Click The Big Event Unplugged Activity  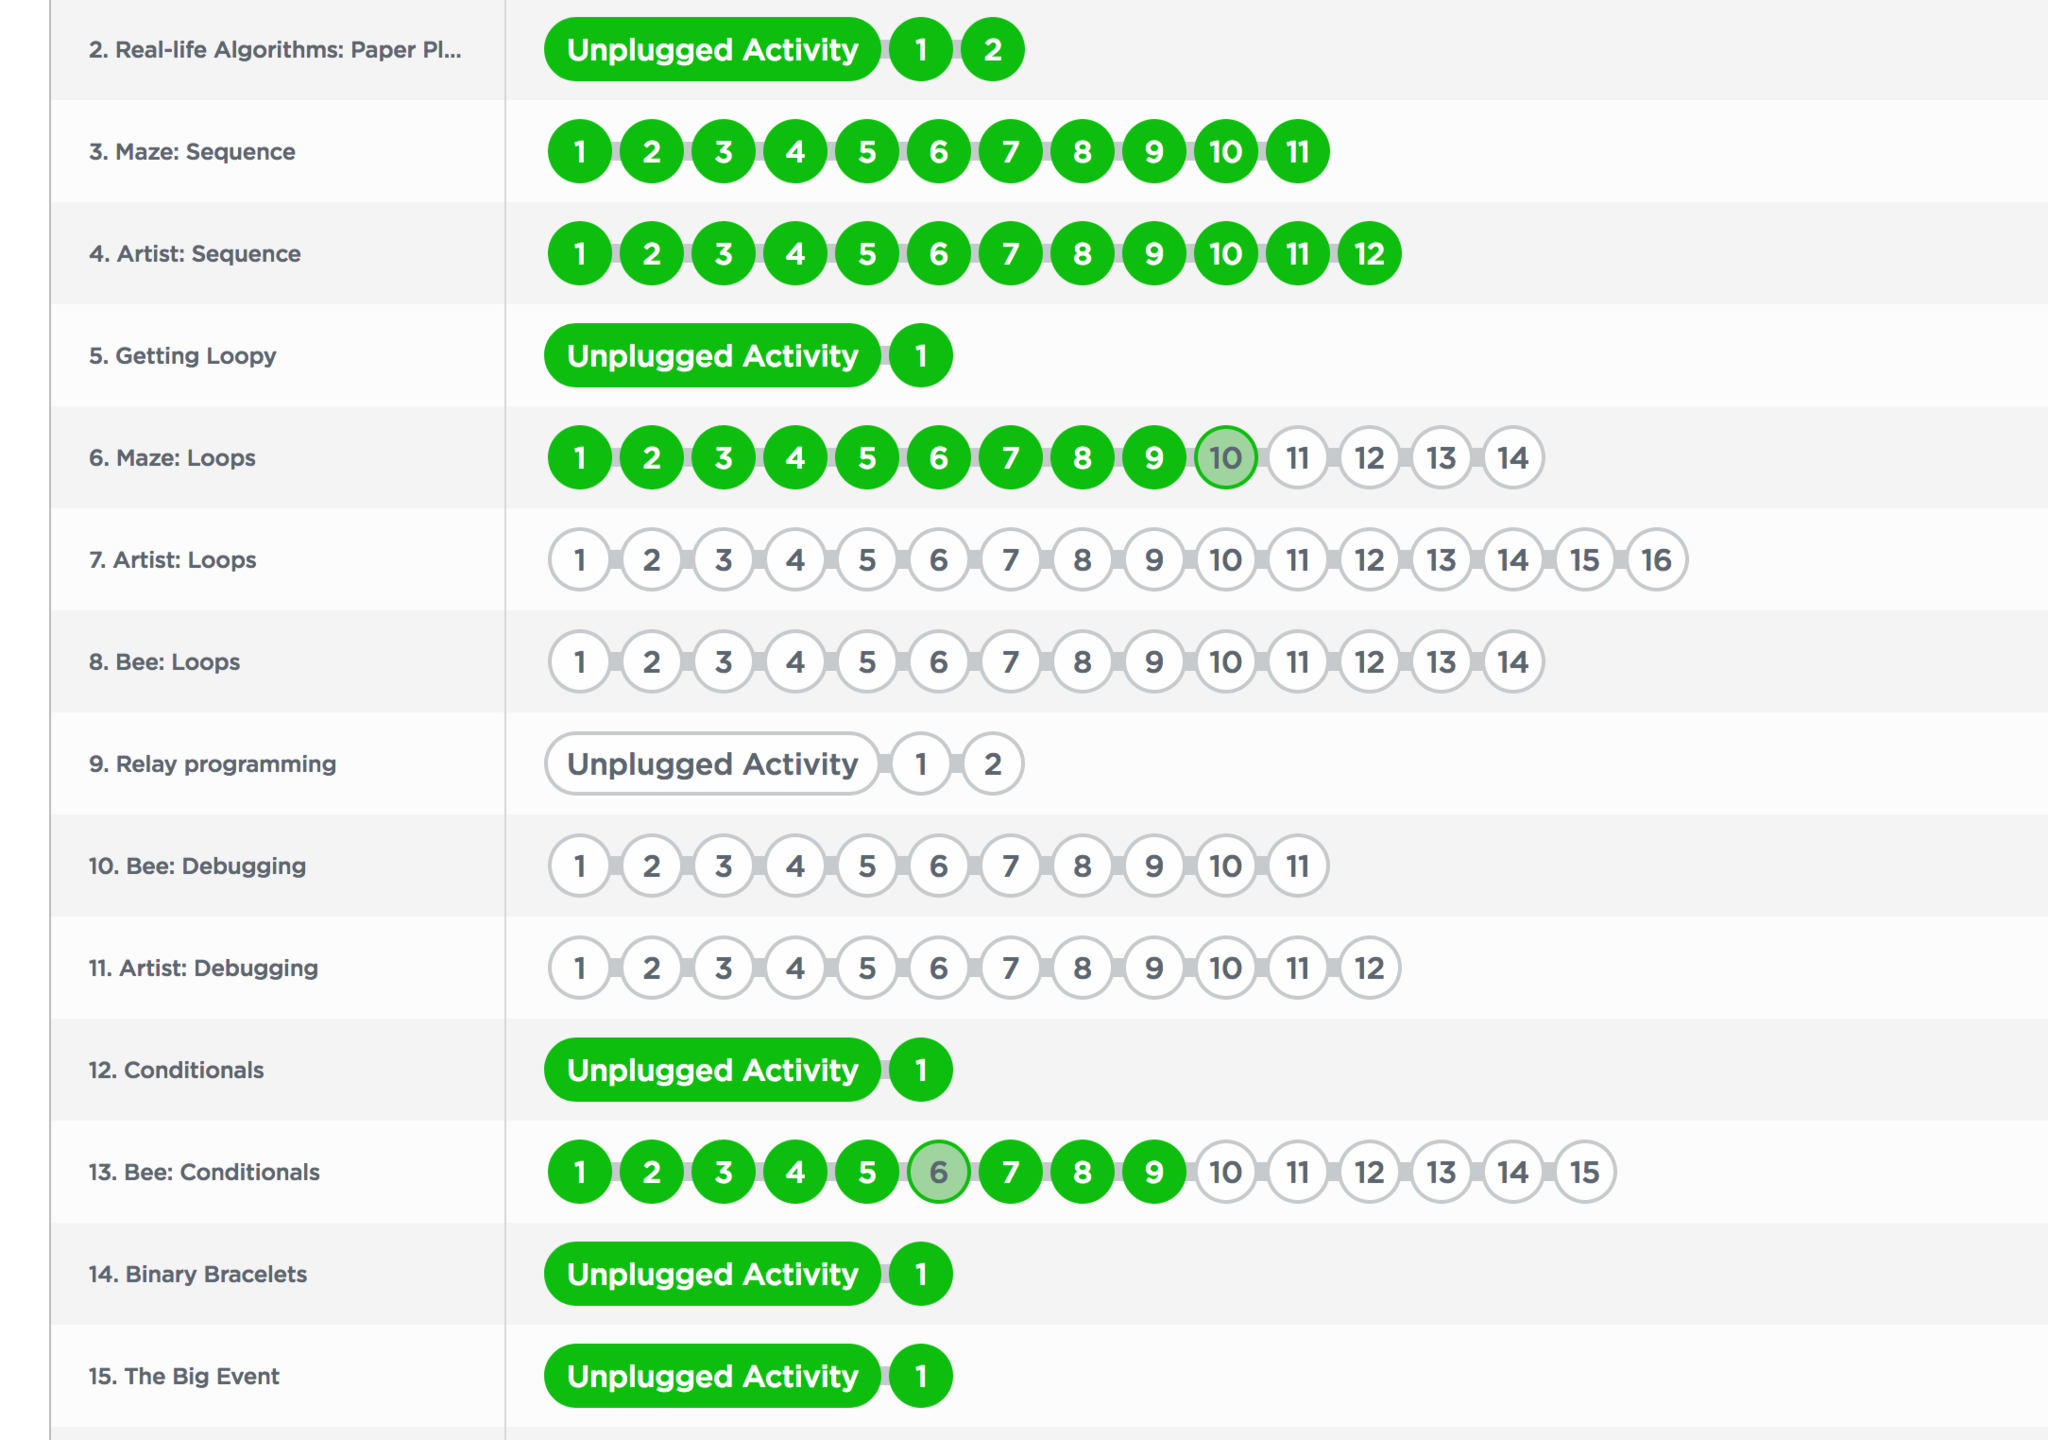[x=712, y=1376]
